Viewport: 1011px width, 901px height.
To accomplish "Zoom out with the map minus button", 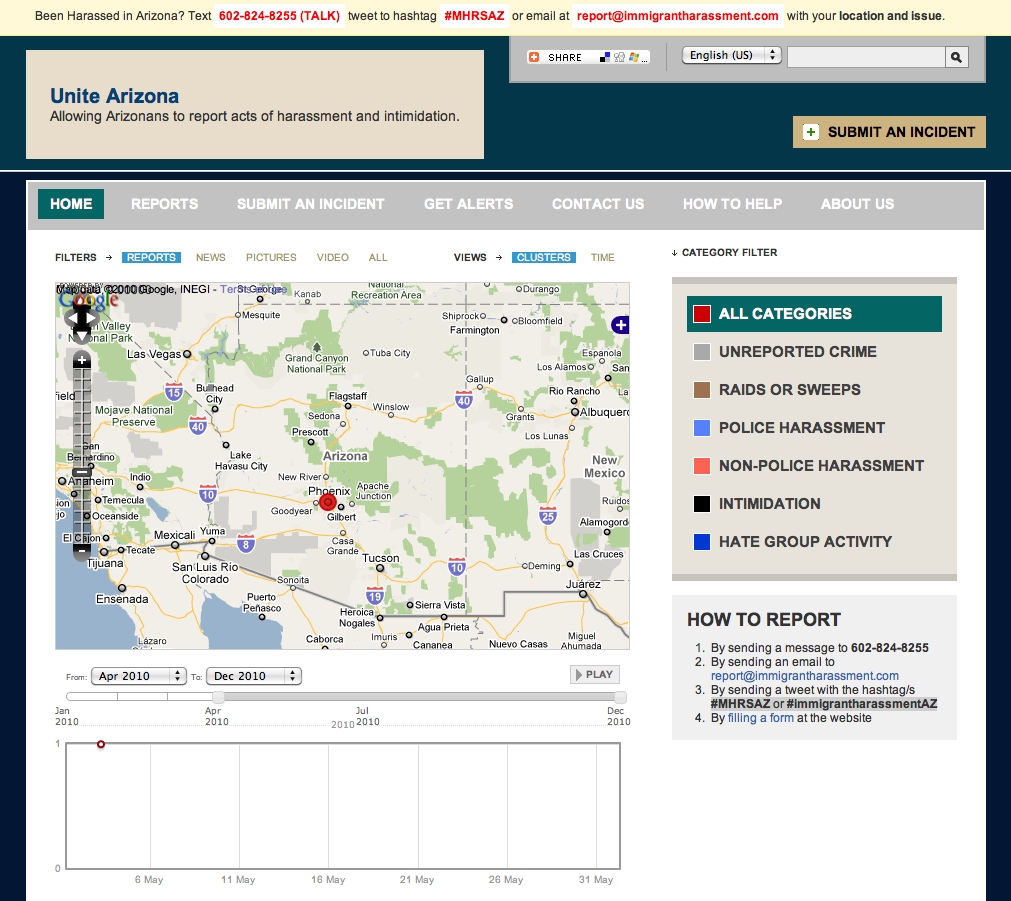I will (x=81, y=550).
